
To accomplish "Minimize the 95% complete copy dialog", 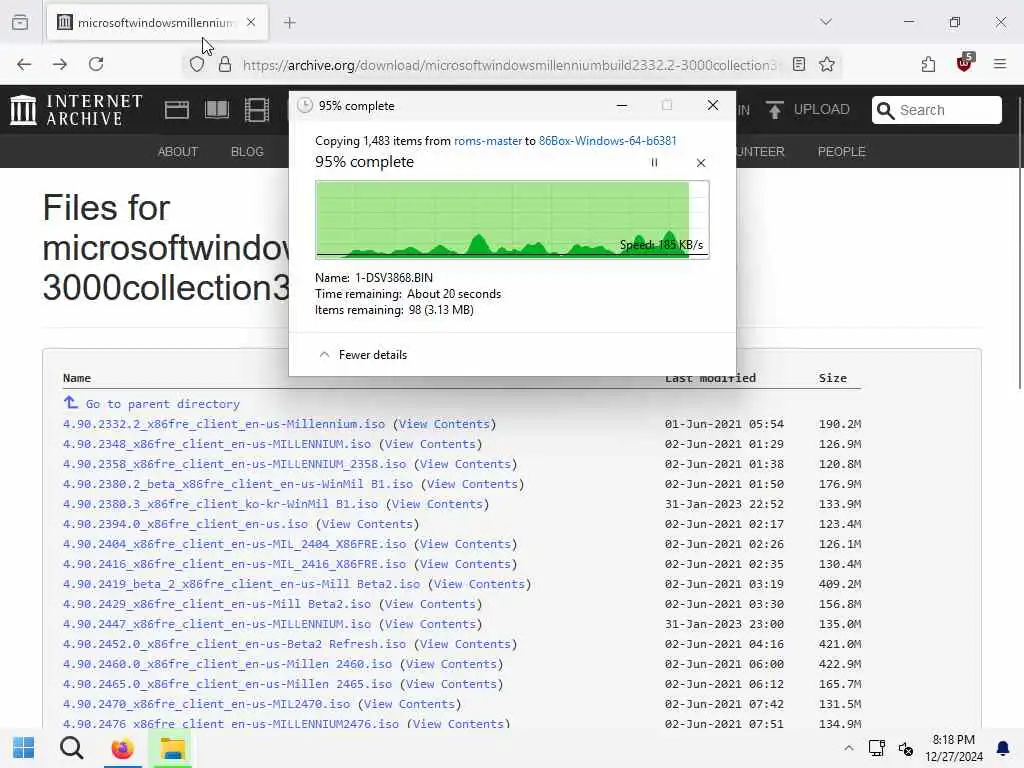I will coord(622,105).
